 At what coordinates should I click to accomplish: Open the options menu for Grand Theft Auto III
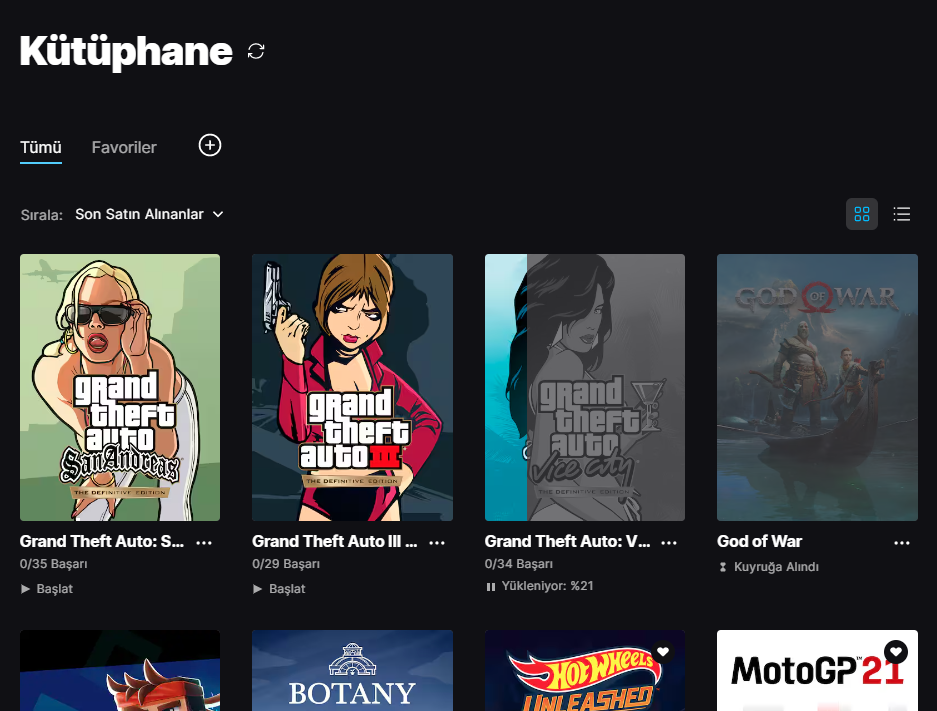coord(437,543)
